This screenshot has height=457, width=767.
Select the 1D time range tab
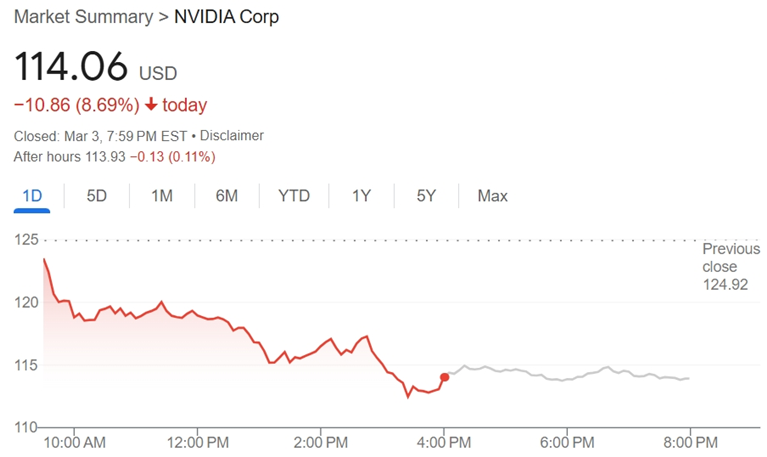coord(32,196)
